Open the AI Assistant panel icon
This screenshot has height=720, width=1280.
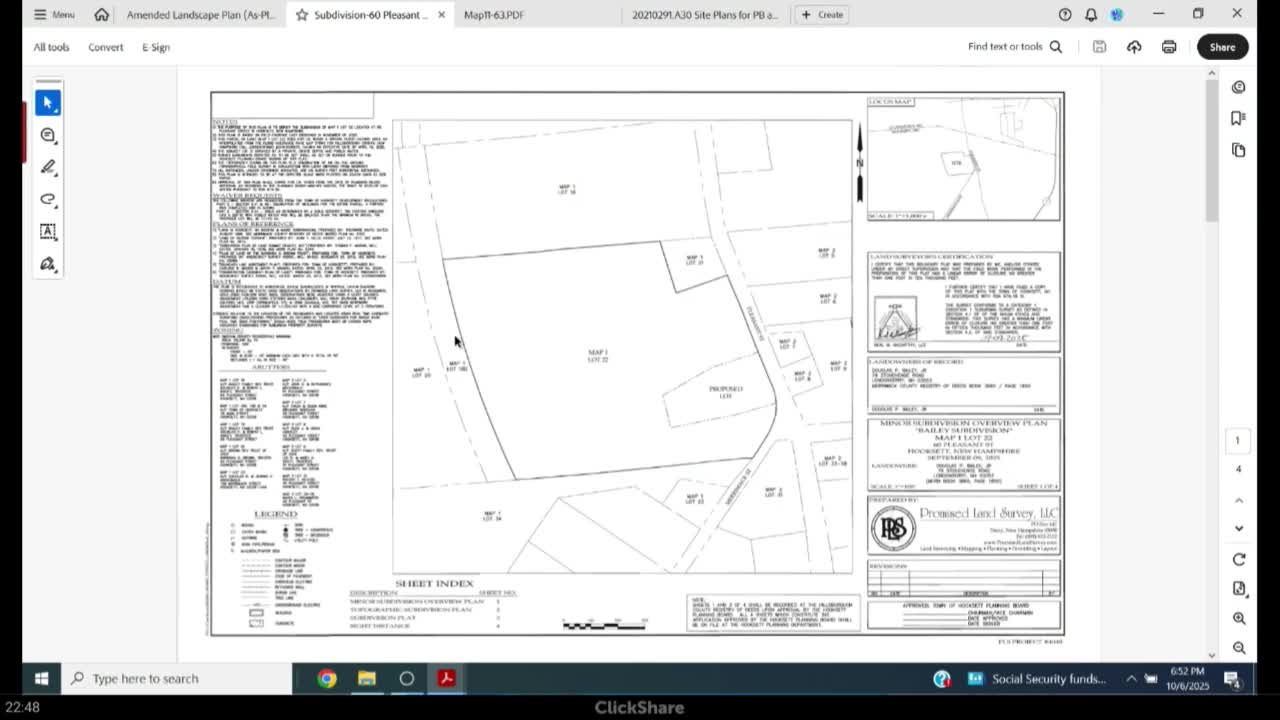click(1239, 87)
